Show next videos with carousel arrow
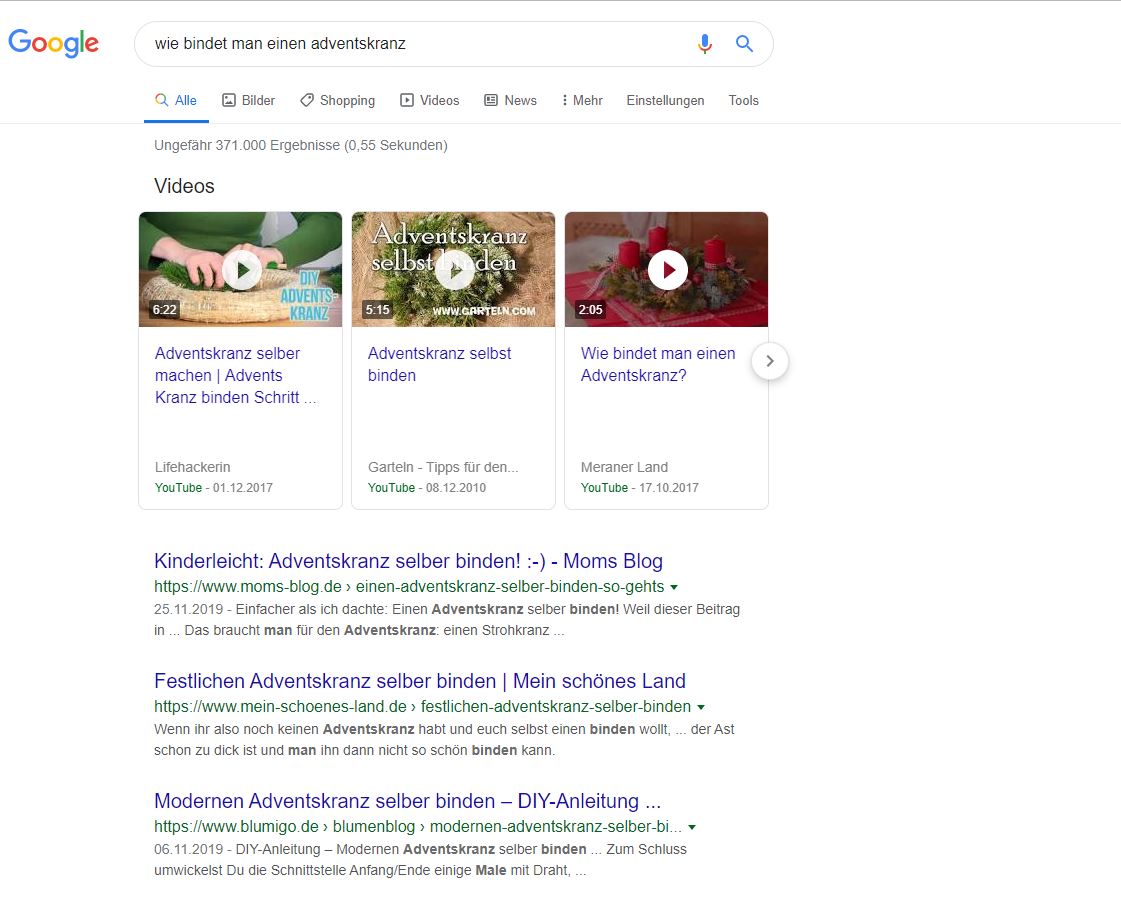This screenshot has width=1121, height=898. tap(770, 361)
